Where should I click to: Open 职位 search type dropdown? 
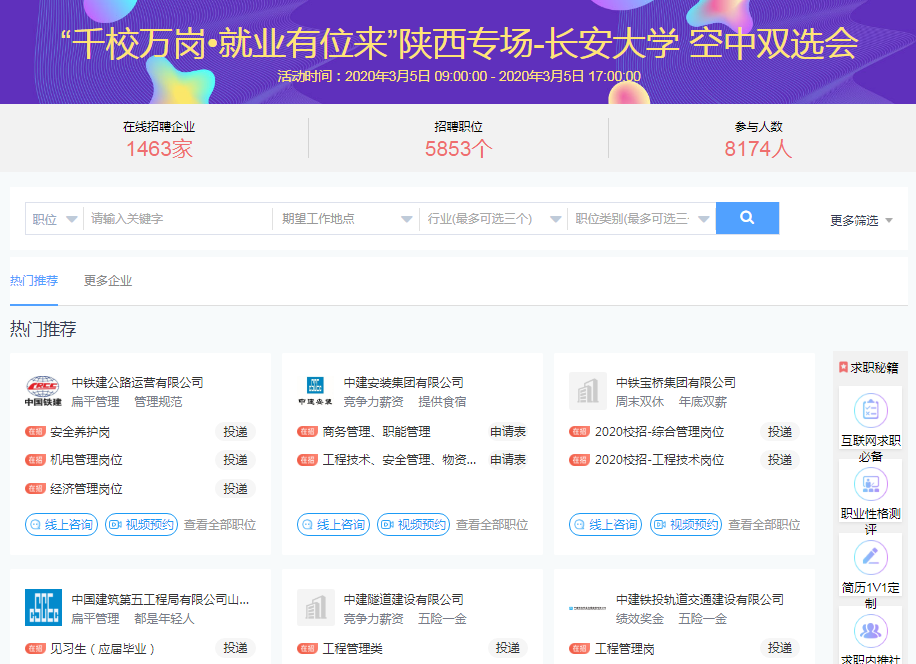point(54,219)
